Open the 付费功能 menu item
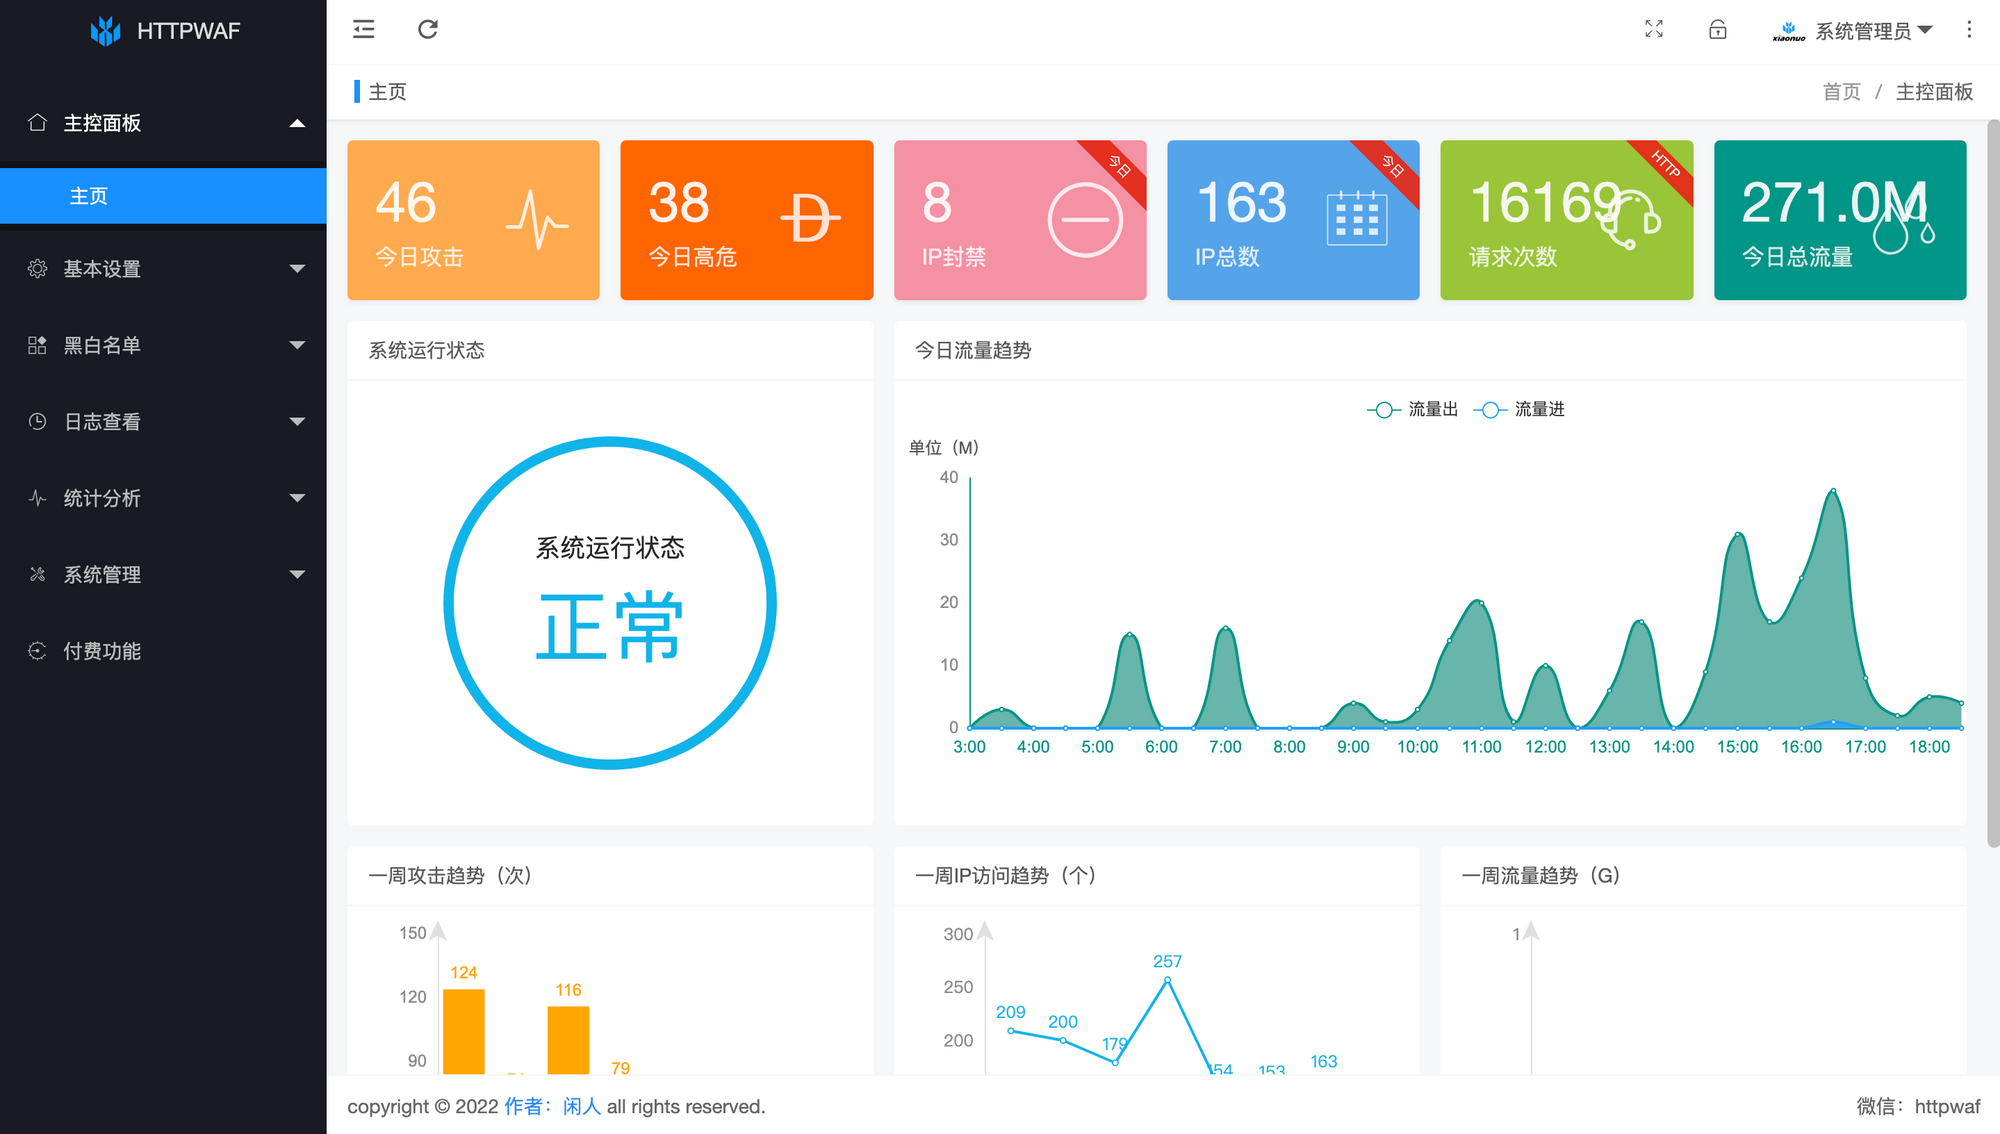Image resolution: width=2000 pixels, height=1134 pixels. pyautogui.click(x=102, y=651)
